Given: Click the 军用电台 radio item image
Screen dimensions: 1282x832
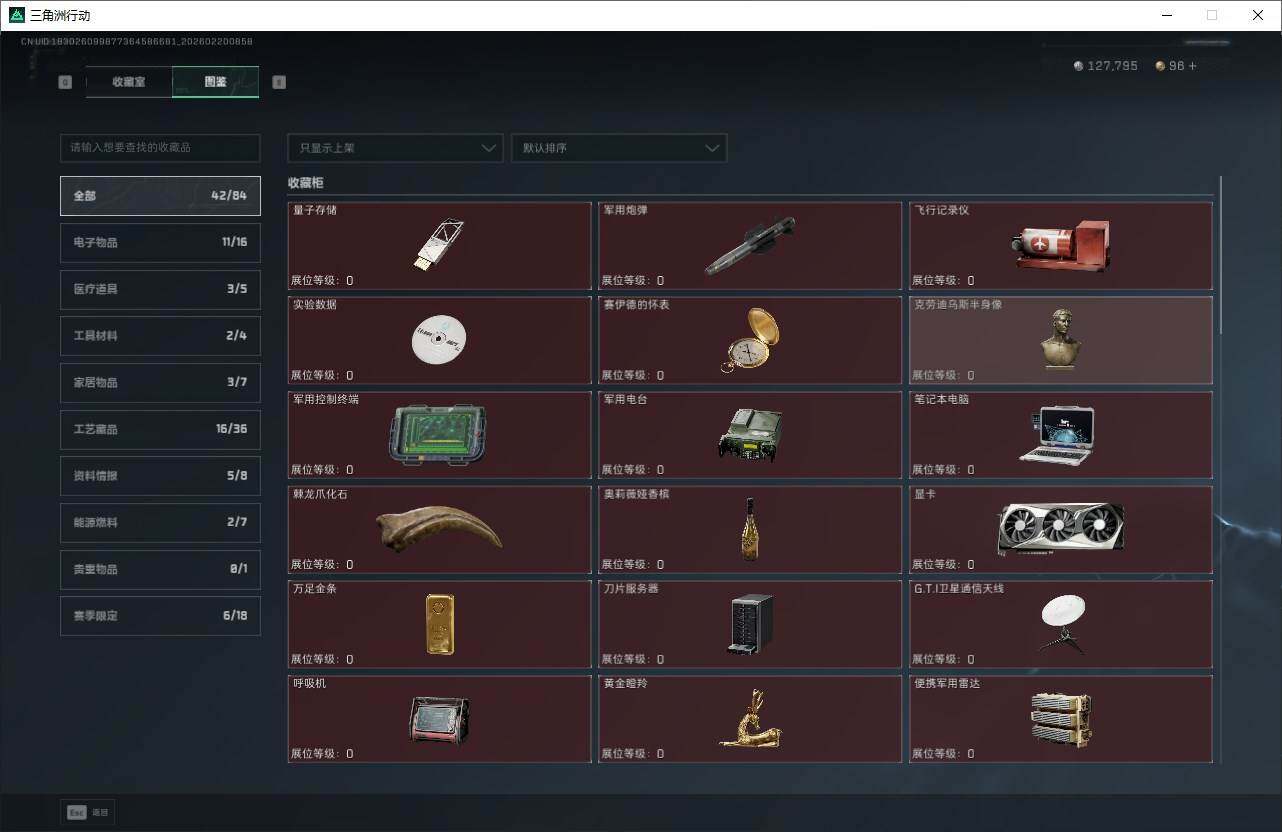Looking at the screenshot, I should pyautogui.click(x=750, y=435).
